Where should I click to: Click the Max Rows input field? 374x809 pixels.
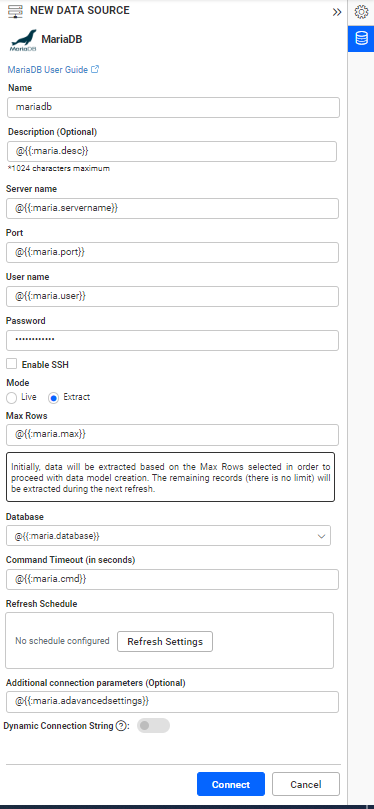[172, 434]
